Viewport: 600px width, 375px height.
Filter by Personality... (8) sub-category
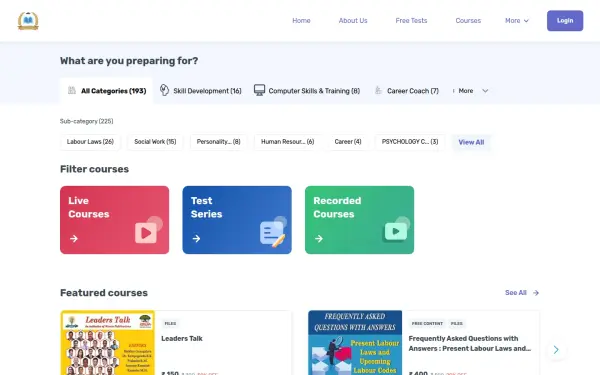tap(218, 142)
